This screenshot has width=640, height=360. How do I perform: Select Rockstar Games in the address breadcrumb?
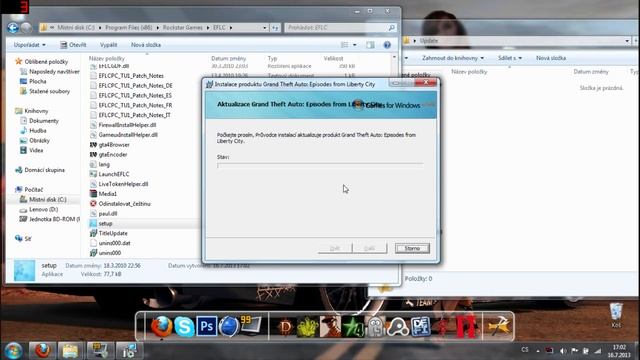[x=182, y=27]
